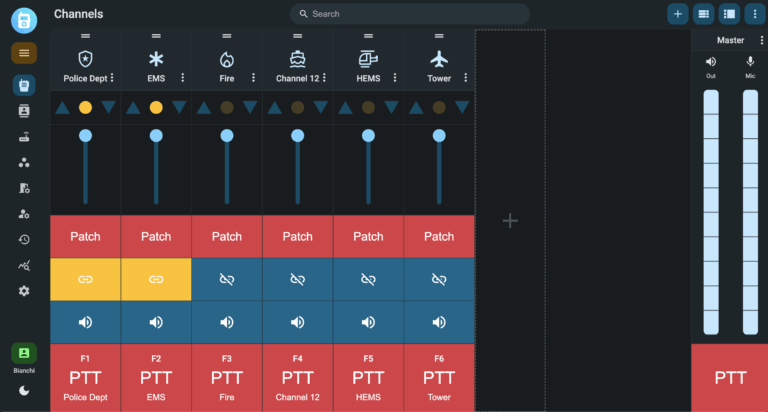Click the add channel plus icon in top bar
The width and height of the screenshot is (768, 412).
click(677, 14)
